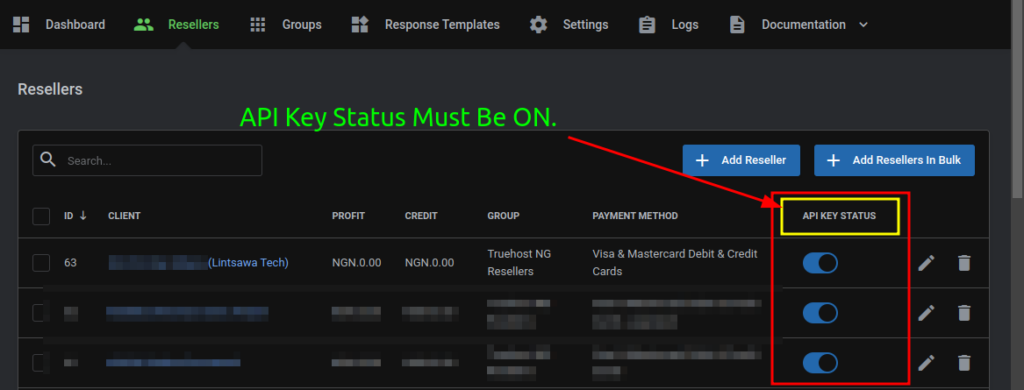Image resolution: width=1024 pixels, height=390 pixels.
Task: Open the Resellers menu item
Action: 193,25
